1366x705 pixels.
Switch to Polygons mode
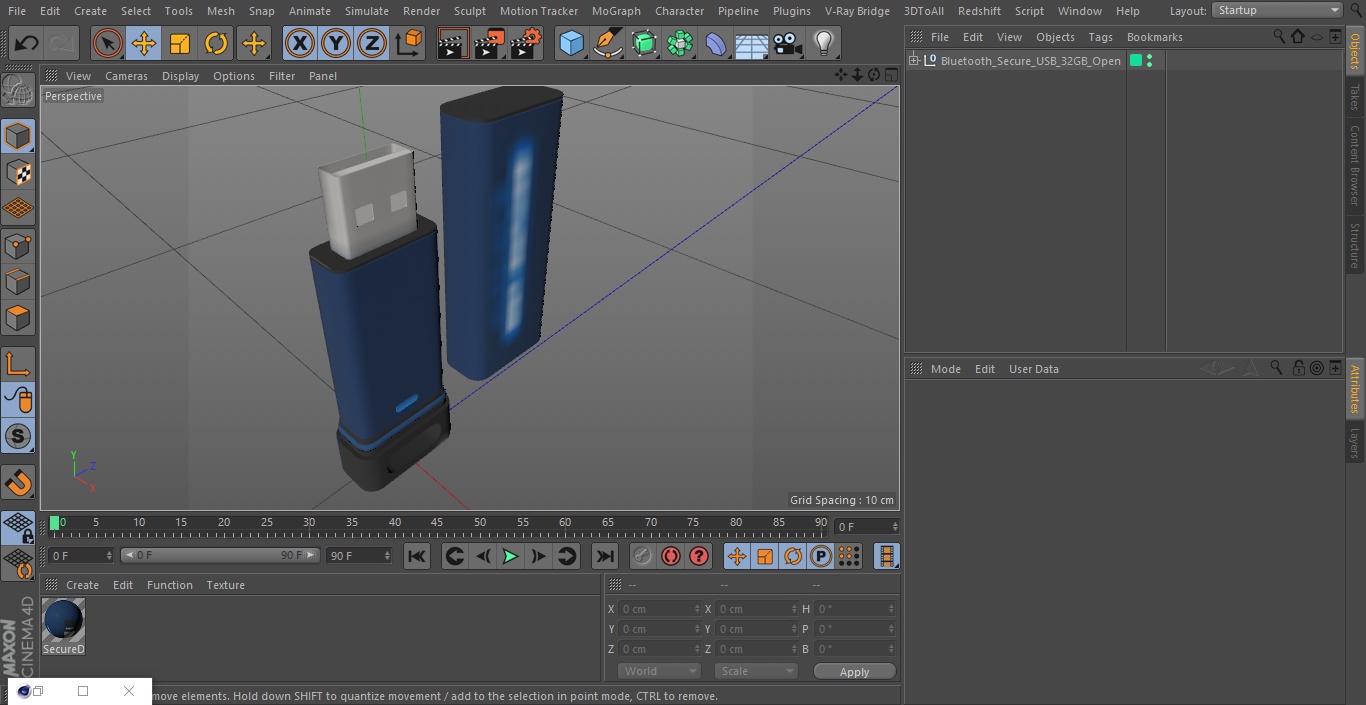[x=18, y=318]
